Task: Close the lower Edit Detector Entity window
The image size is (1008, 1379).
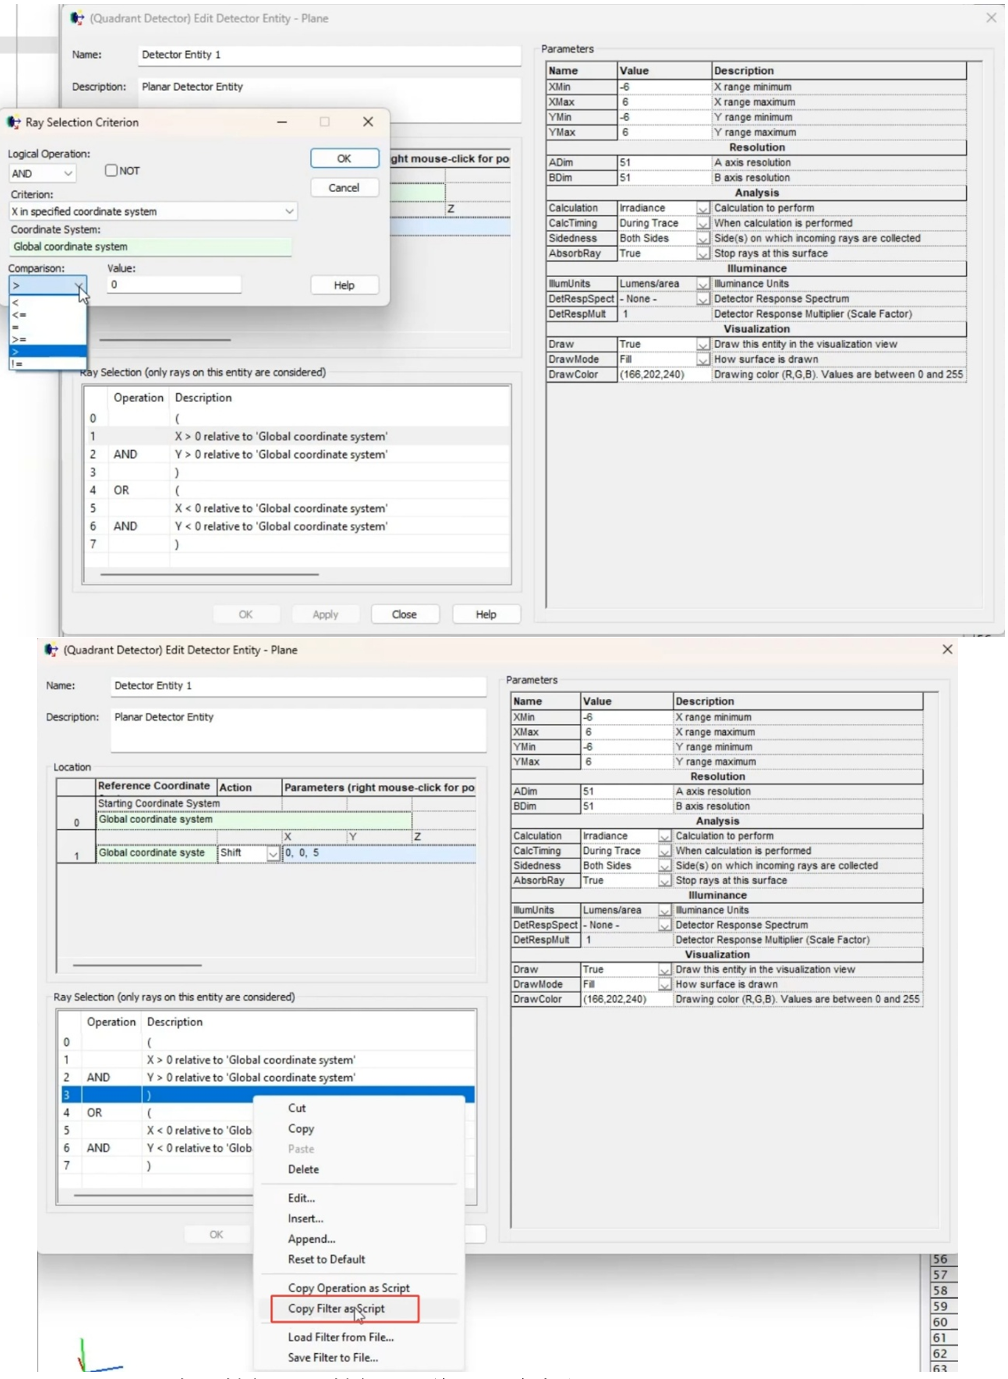Action: 947,650
